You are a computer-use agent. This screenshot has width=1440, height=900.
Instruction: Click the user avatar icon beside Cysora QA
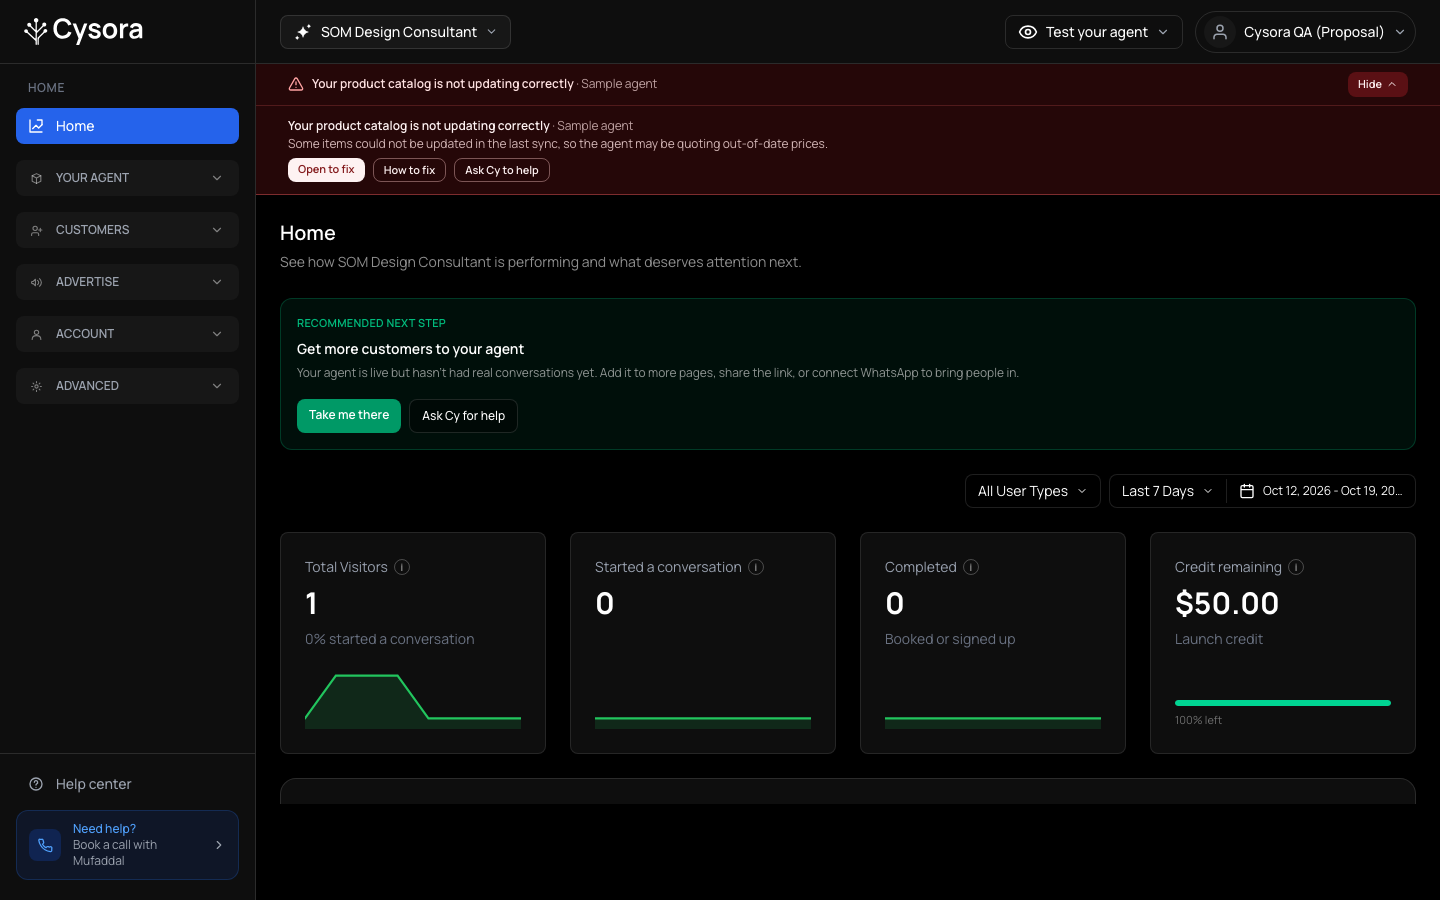tap(1220, 32)
